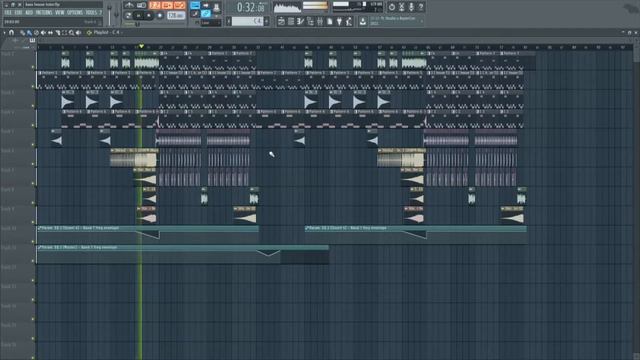Toggle wait-for-input before recording

click(141, 5)
